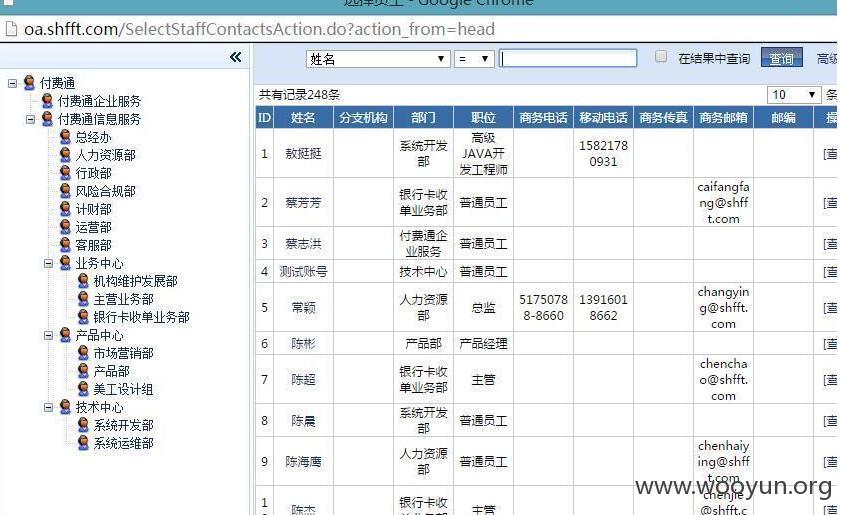
Task: Sort by the 部门 column header
Action: tap(423, 117)
